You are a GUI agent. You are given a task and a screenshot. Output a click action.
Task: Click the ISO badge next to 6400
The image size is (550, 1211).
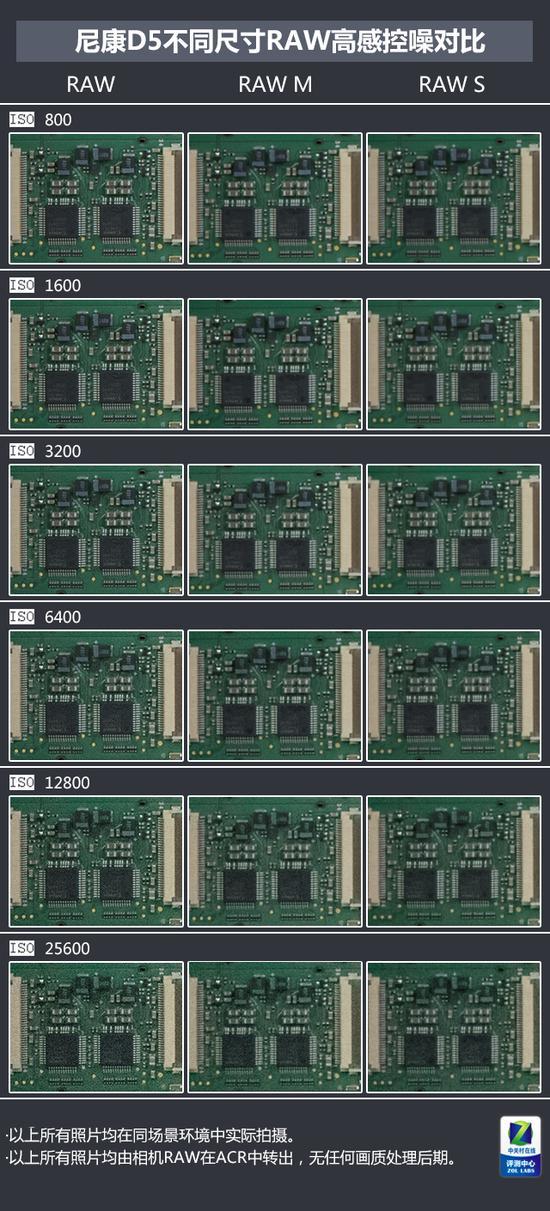click(x=22, y=617)
